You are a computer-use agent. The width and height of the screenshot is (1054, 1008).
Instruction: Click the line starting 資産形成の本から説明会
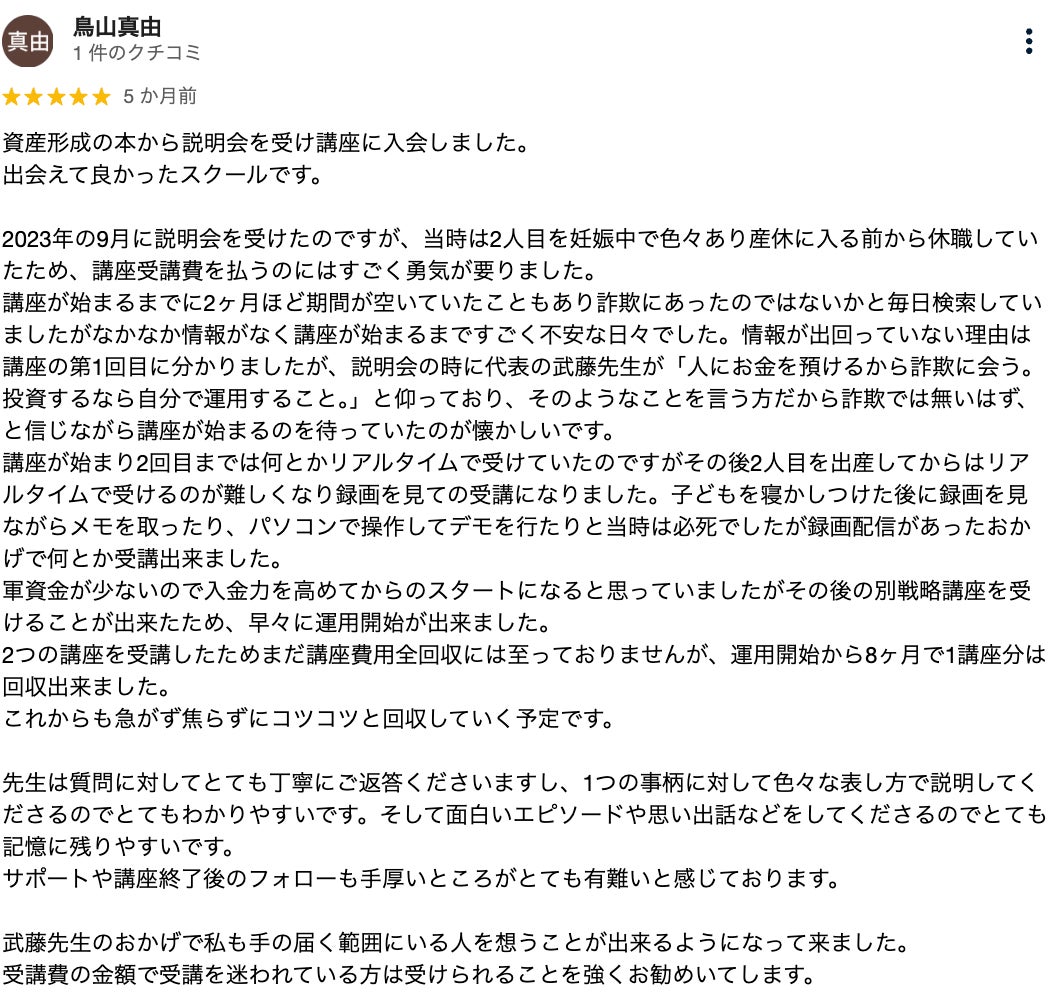pyautogui.click(x=267, y=142)
